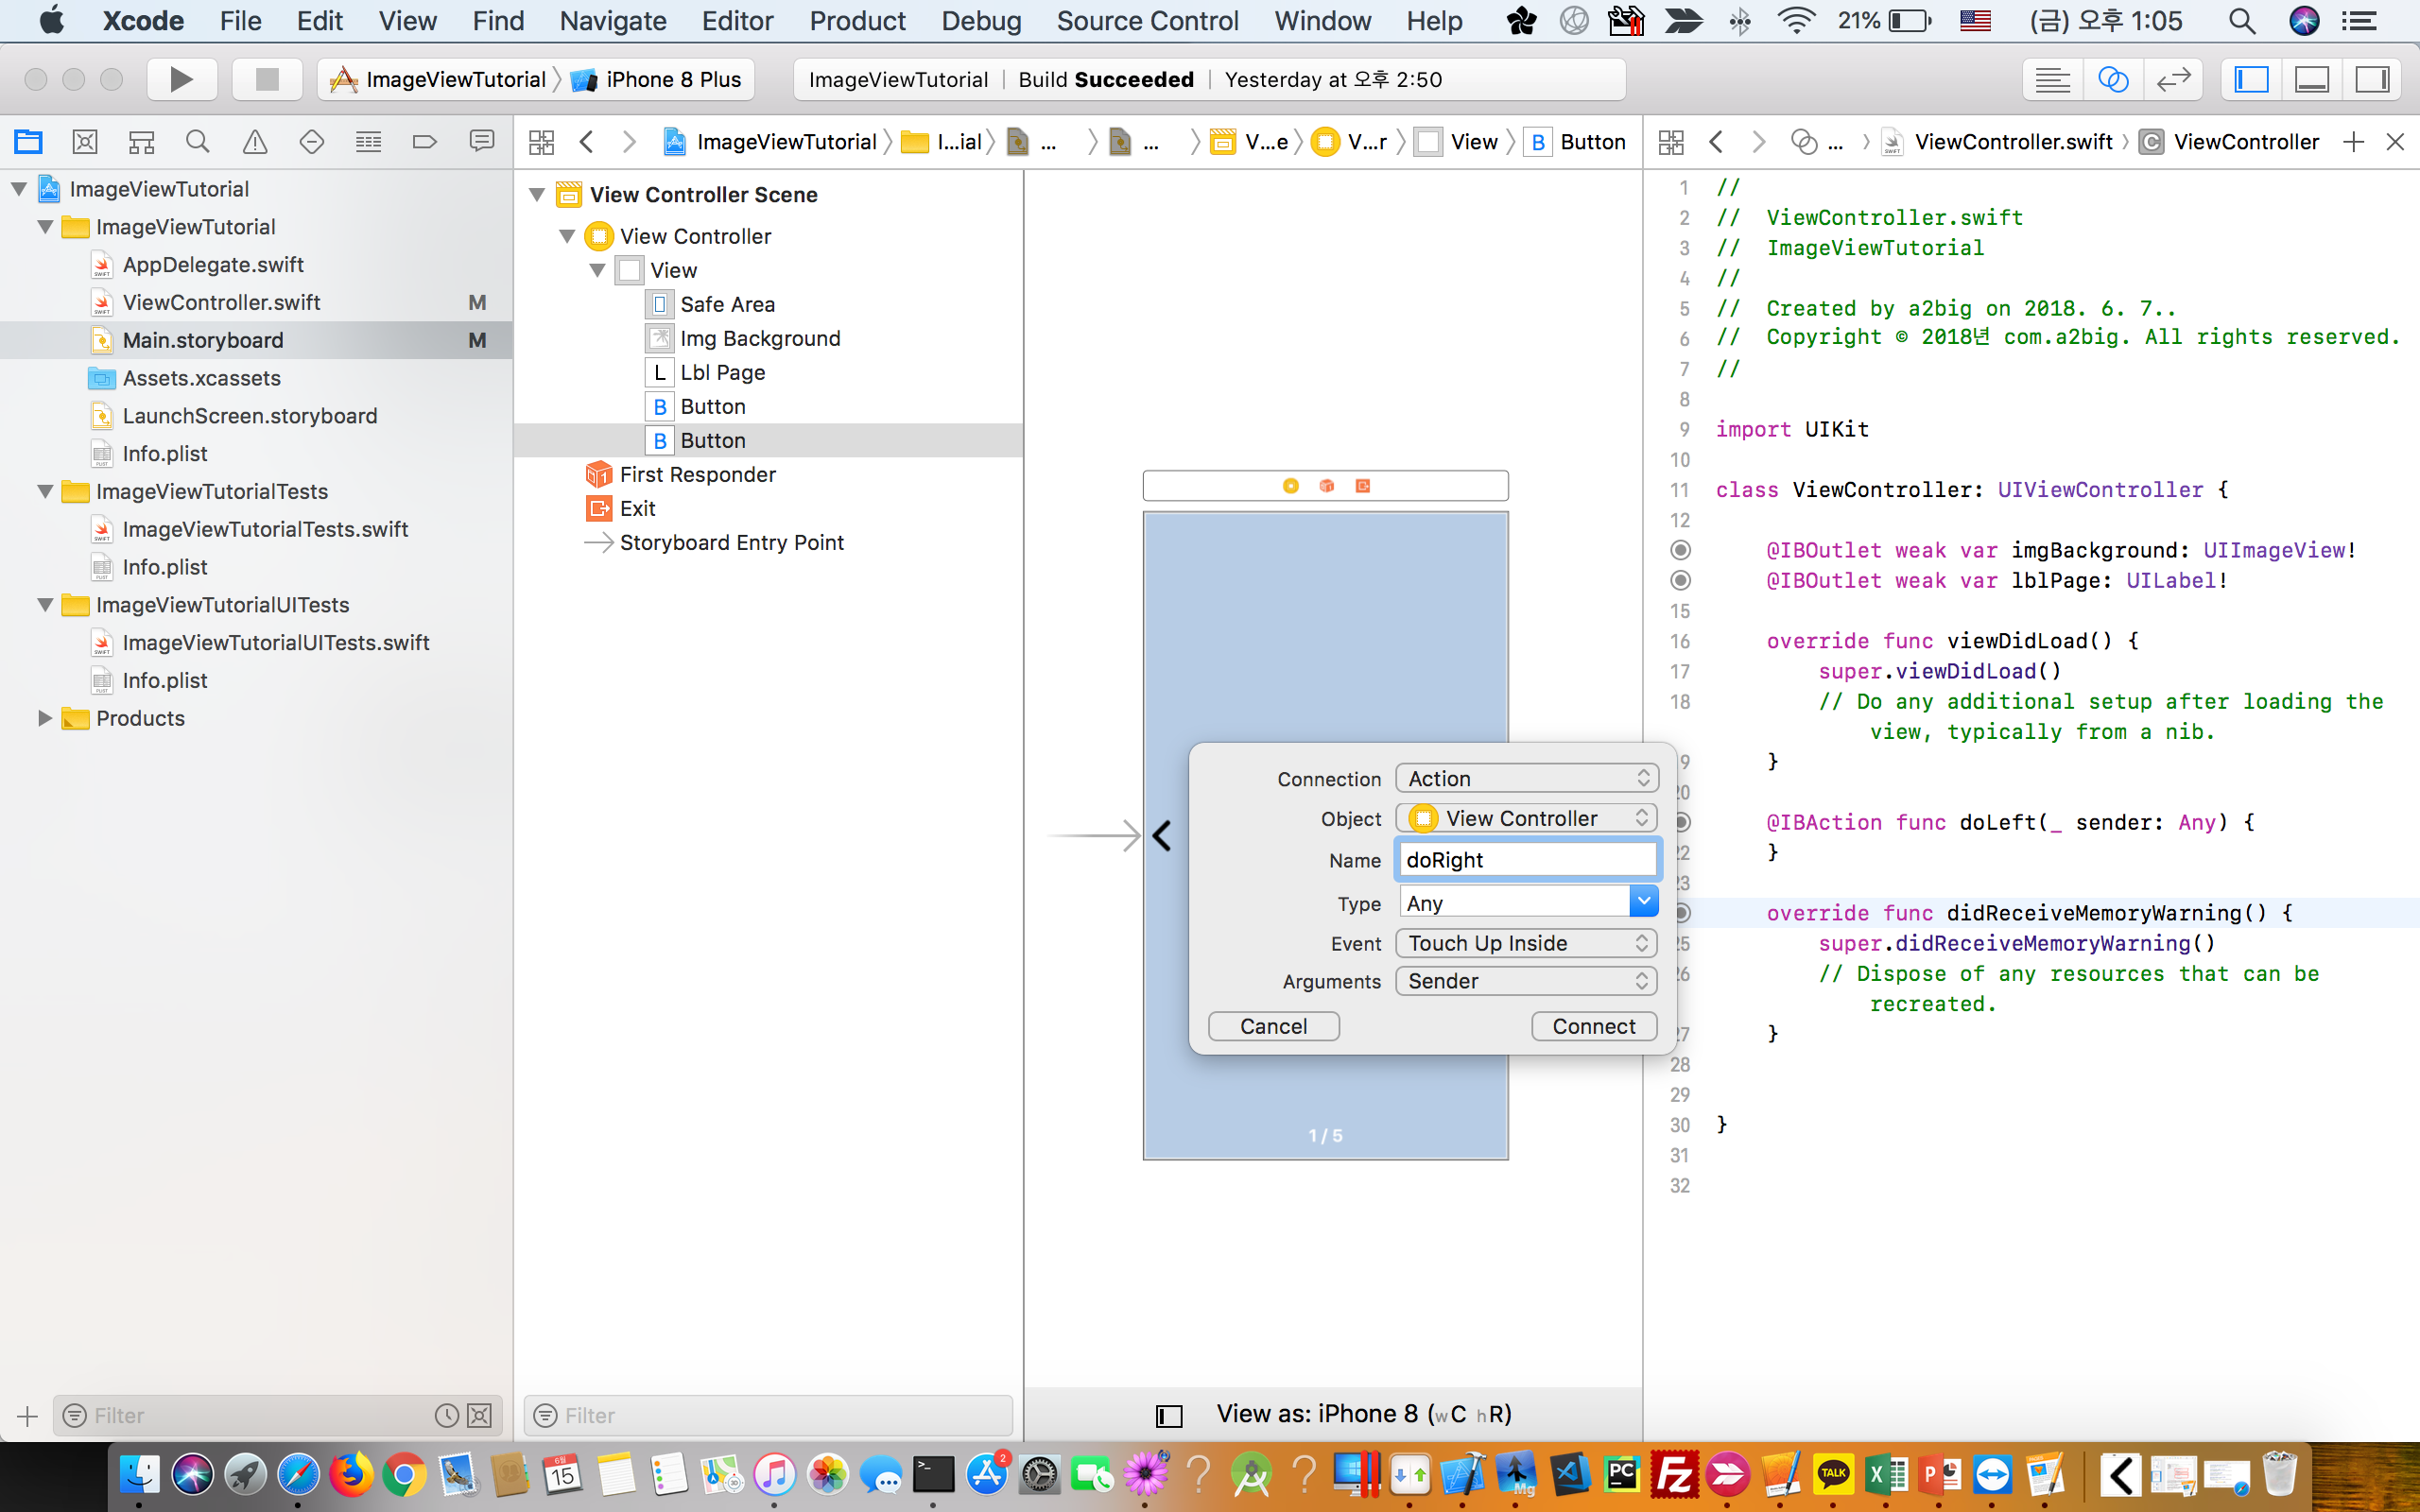The image size is (2420, 1512).
Task: Open the Debug navigator
Action: 368,142
